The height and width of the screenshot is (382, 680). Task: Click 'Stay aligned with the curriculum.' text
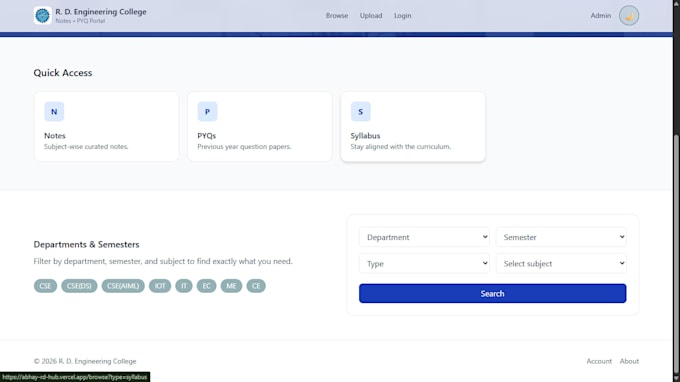click(401, 147)
